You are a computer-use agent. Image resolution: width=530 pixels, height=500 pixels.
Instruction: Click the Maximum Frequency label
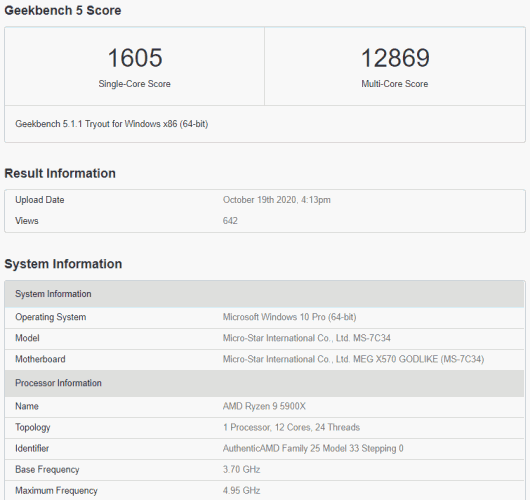(56, 491)
